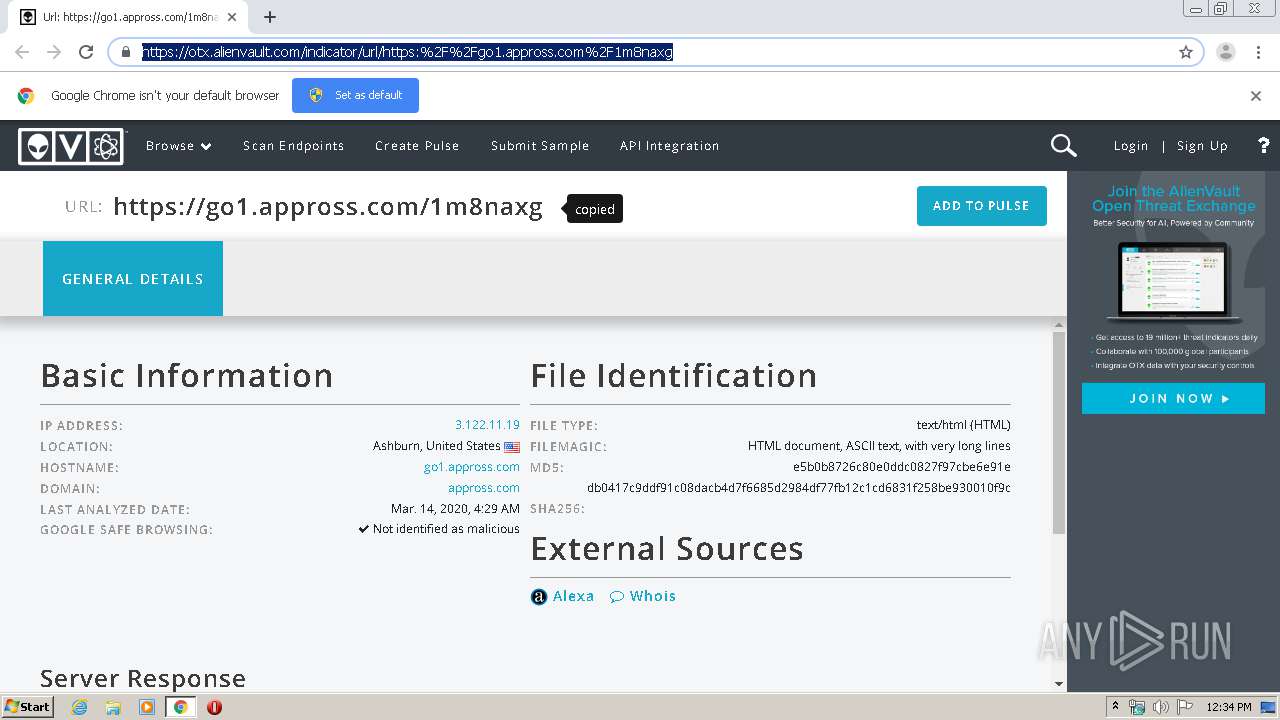Click the system tray network icon
The width and height of the screenshot is (1280, 720).
pyautogui.click(x=1137, y=707)
